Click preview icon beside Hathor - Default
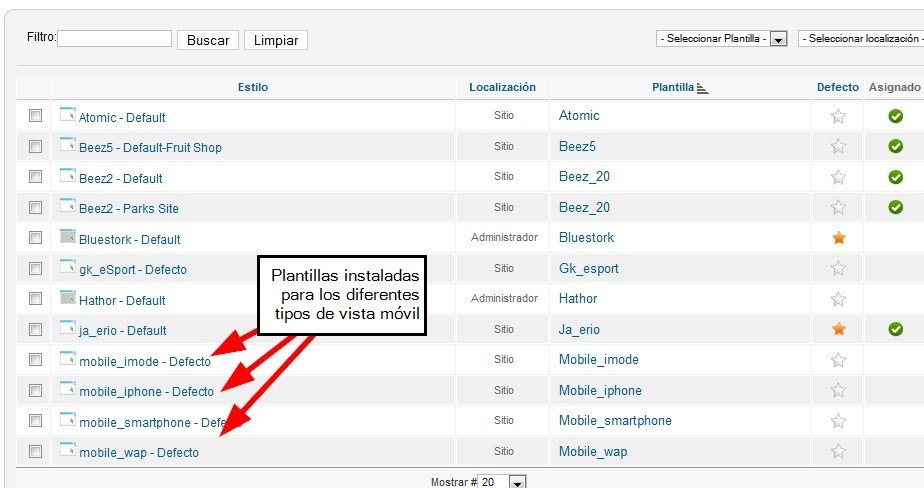Screen dimensions: 924x488 click(68, 296)
